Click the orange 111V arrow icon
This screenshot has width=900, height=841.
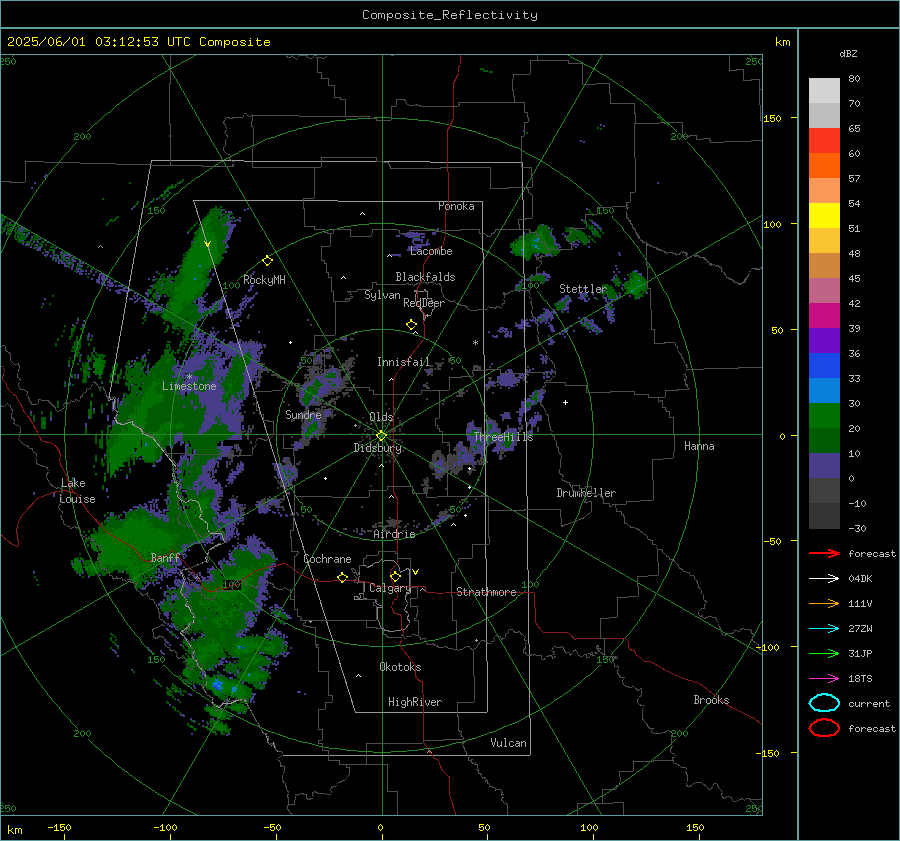coord(824,603)
